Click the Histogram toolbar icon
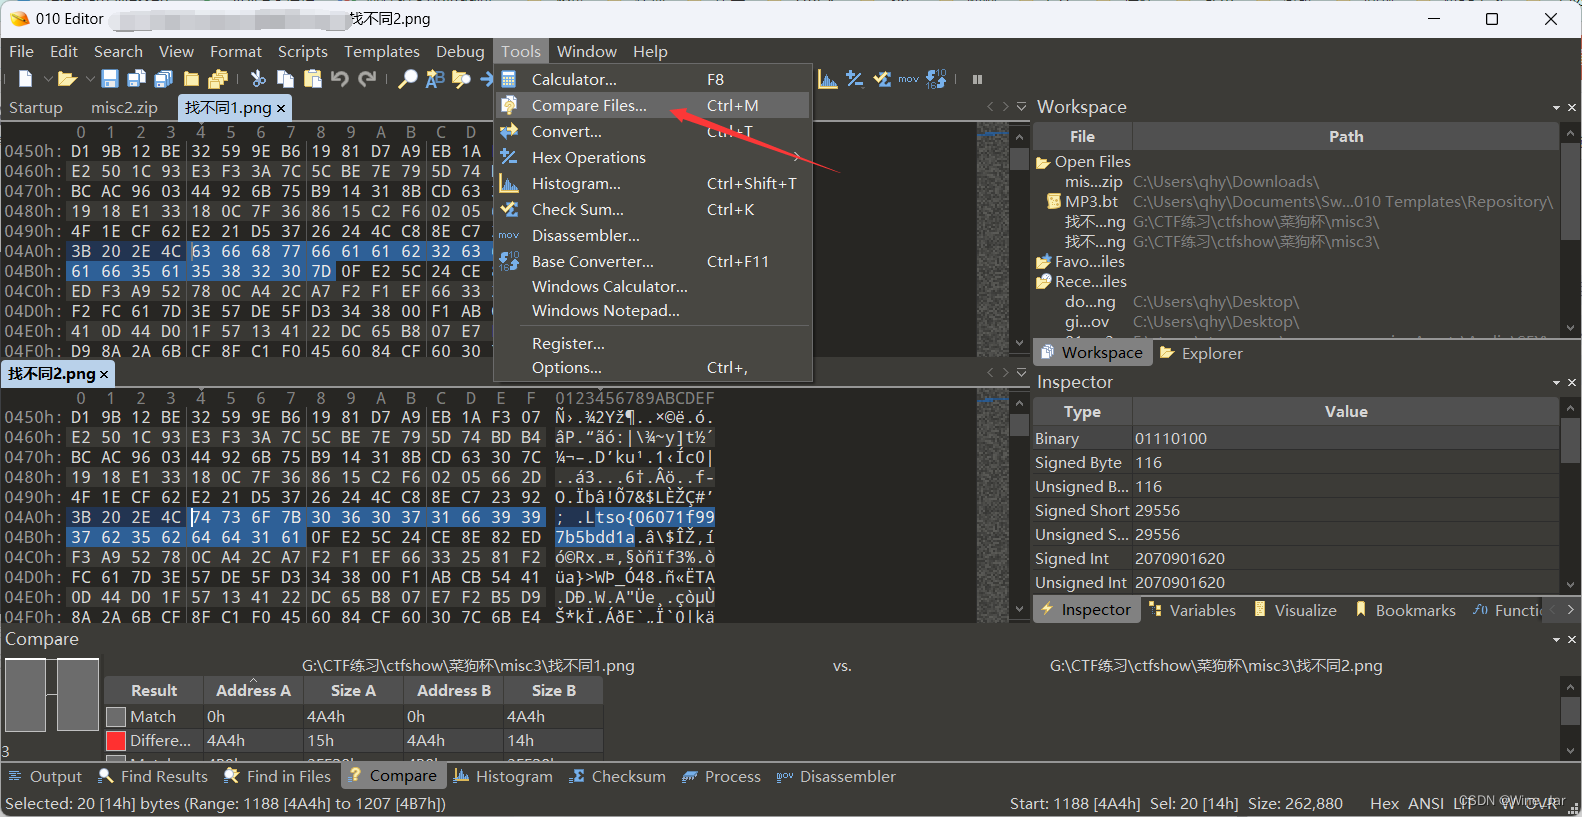The width and height of the screenshot is (1582, 817). point(828,79)
